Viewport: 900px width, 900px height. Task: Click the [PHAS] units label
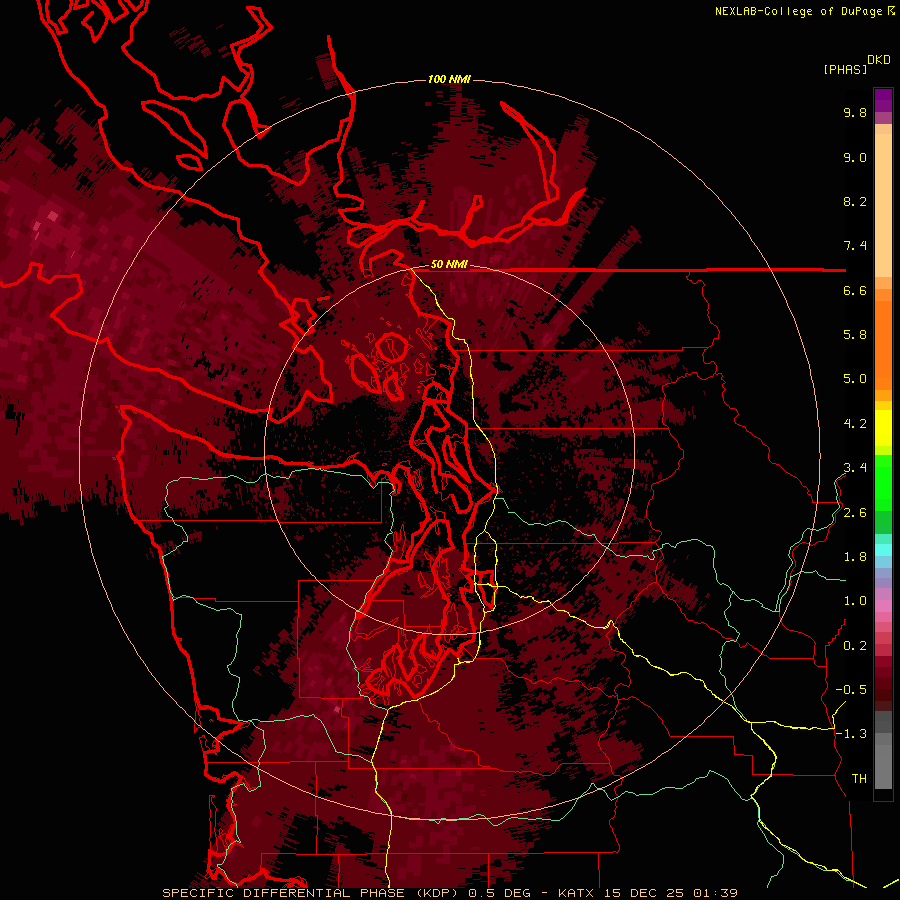(x=845, y=69)
